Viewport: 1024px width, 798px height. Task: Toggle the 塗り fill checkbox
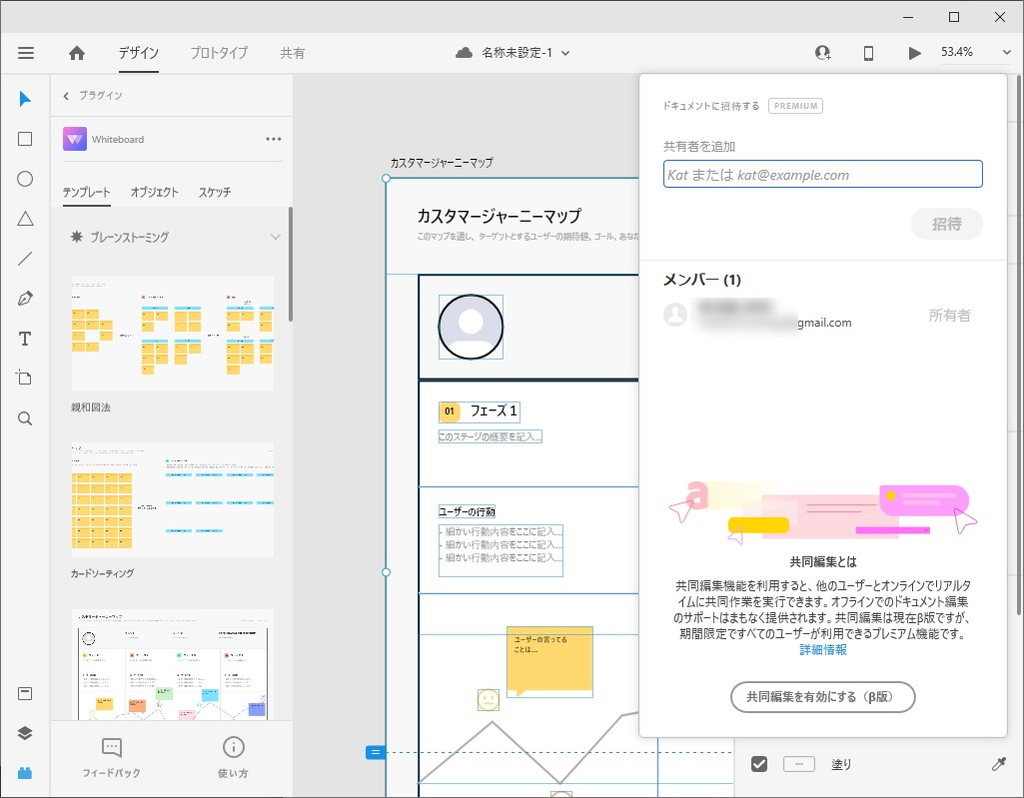[759, 763]
